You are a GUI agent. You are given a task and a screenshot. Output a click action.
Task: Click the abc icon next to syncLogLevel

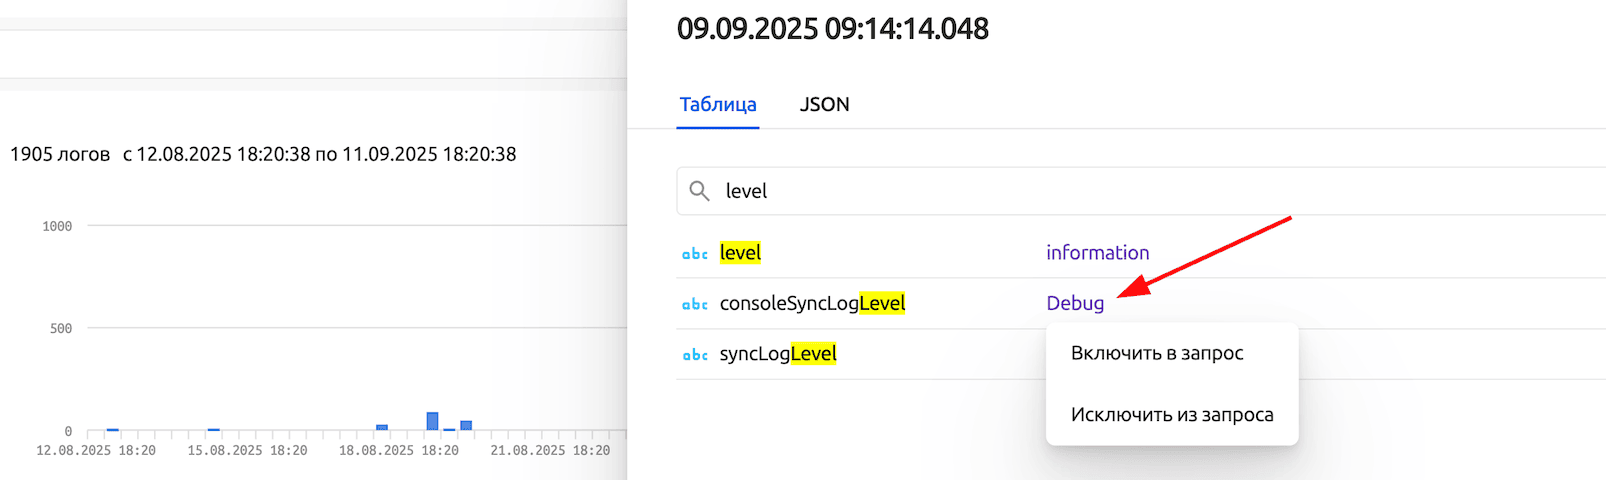[694, 355]
